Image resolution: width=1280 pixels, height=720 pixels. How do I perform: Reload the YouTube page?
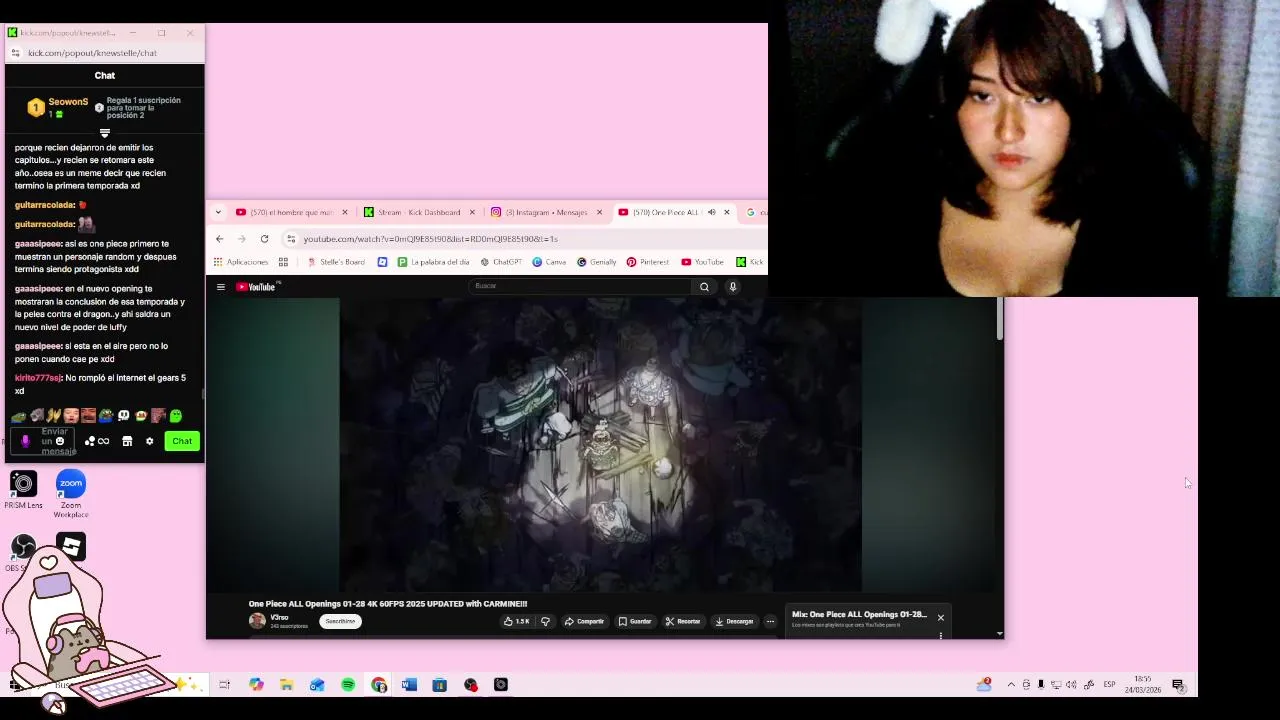click(x=264, y=239)
